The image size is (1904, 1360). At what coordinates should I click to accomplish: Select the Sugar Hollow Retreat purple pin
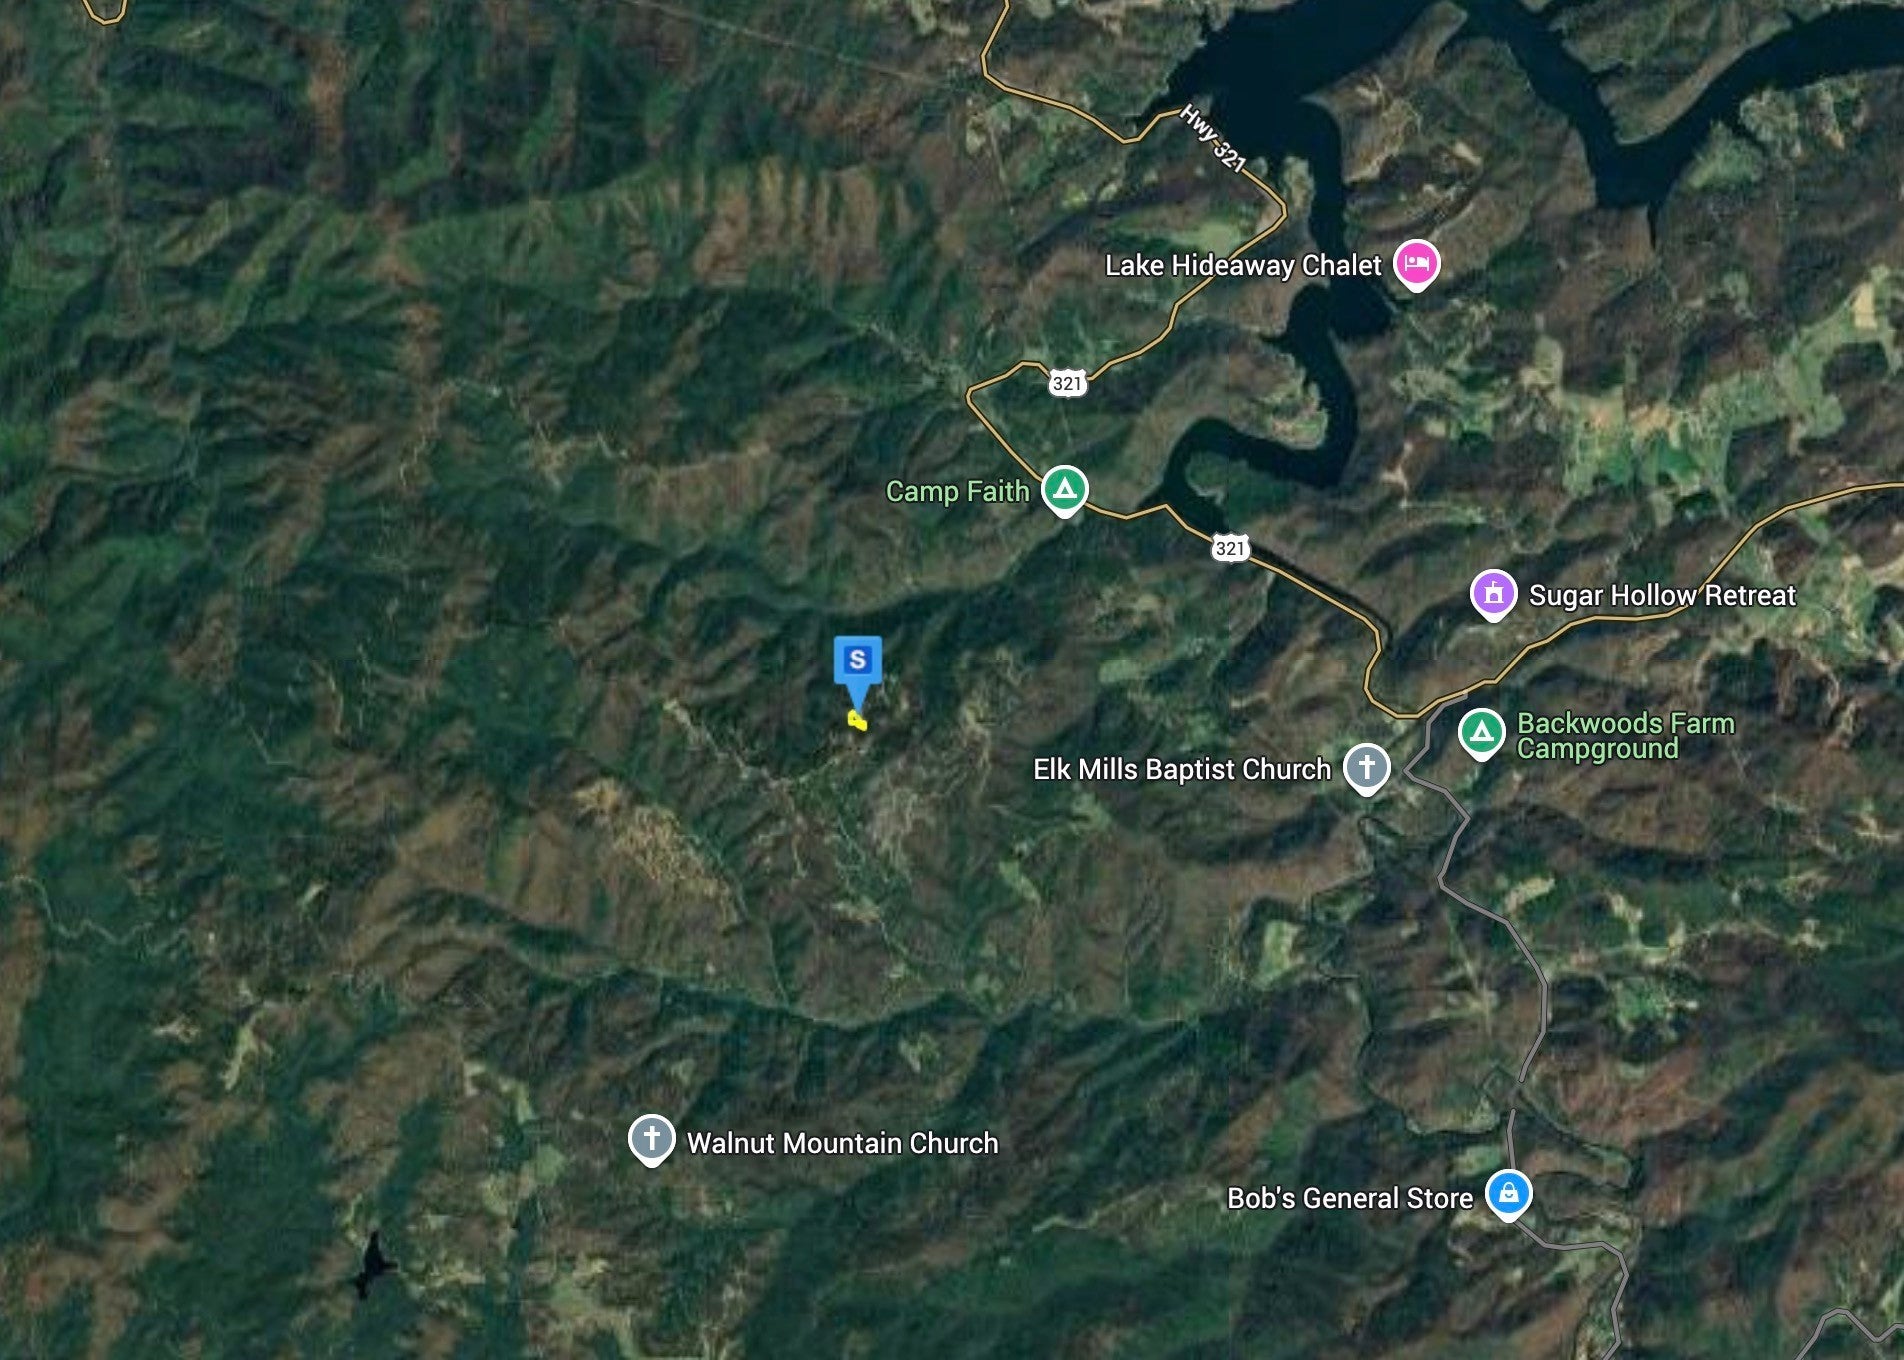tap(1493, 596)
